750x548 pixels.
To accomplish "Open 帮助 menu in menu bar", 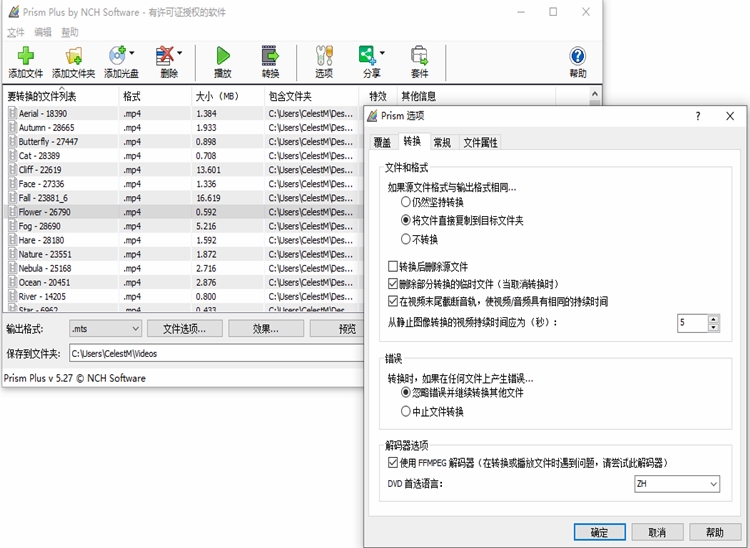I will [70, 32].
